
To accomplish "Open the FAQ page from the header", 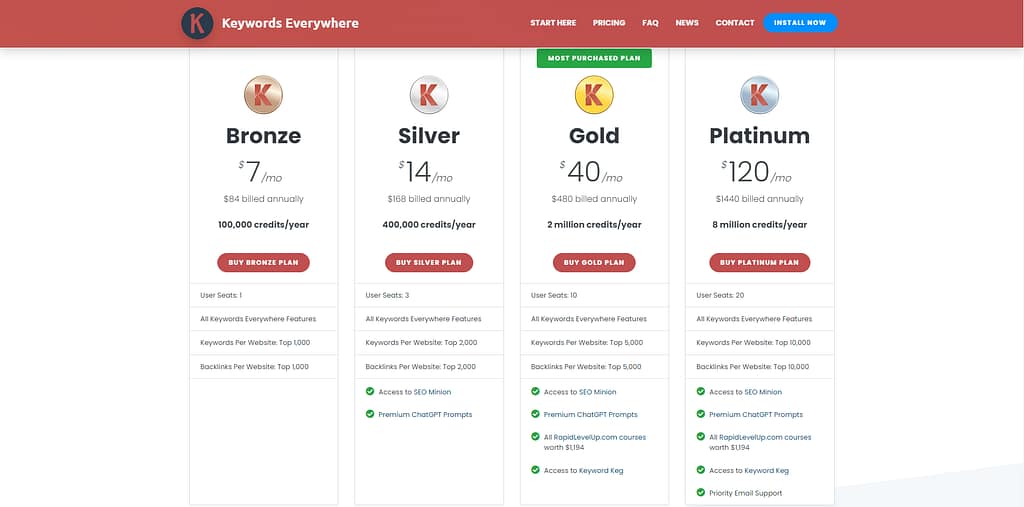I will click(650, 23).
